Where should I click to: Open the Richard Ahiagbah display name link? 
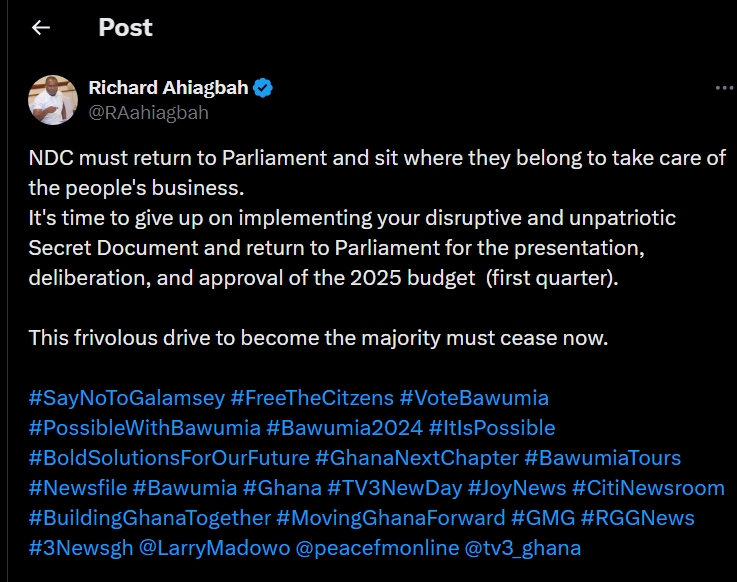point(168,88)
